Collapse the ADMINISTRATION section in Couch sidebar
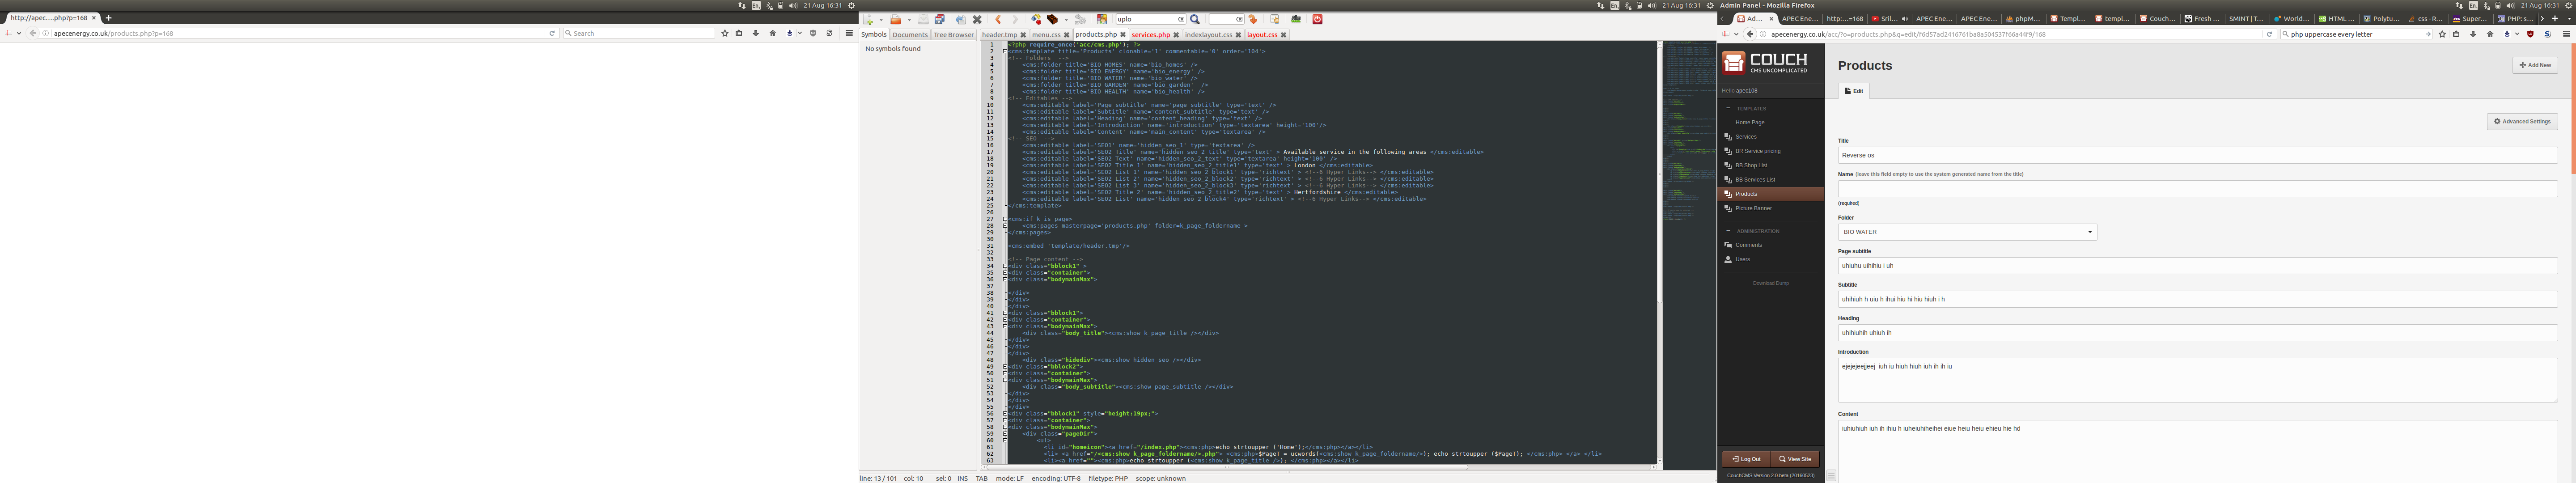The width and height of the screenshot is (2576, 483). click(1728, 231)
